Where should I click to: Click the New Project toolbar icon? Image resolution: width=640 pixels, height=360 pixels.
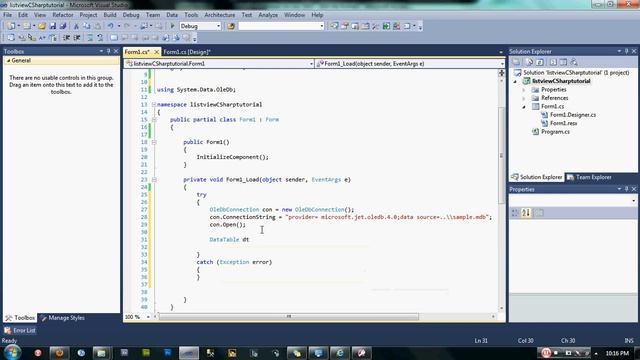point(11,26)
